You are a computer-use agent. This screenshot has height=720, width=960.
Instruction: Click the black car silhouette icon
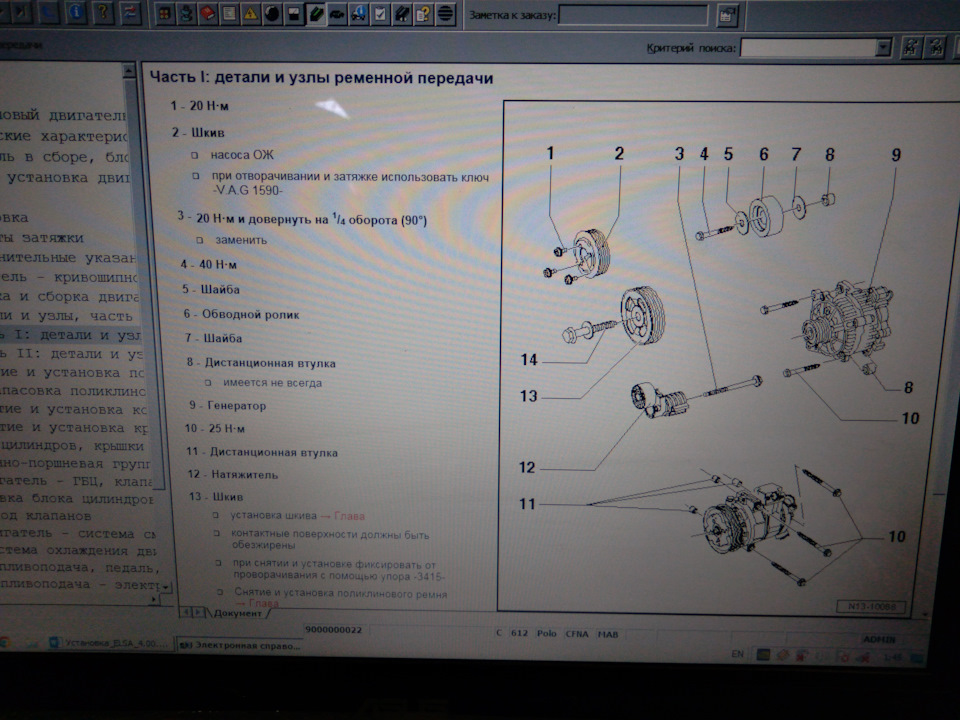(337, 14)
